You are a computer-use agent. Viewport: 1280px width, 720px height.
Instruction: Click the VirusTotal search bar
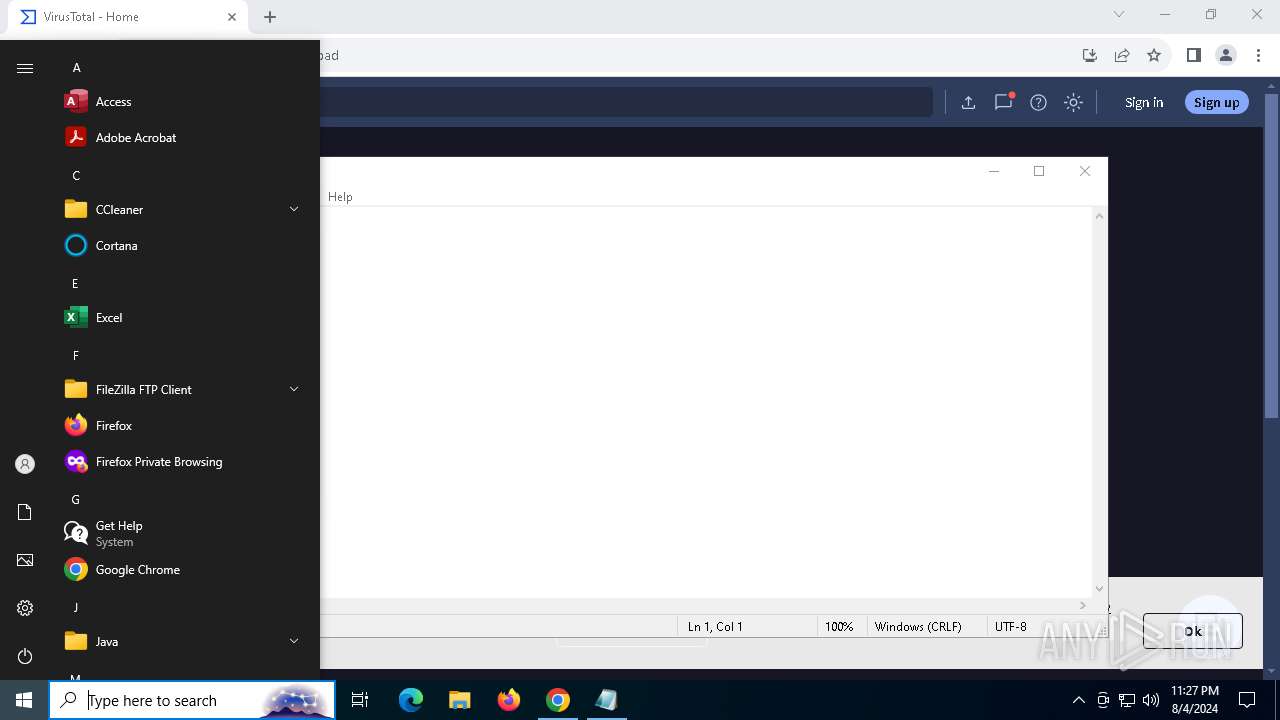tap(627, 102)
